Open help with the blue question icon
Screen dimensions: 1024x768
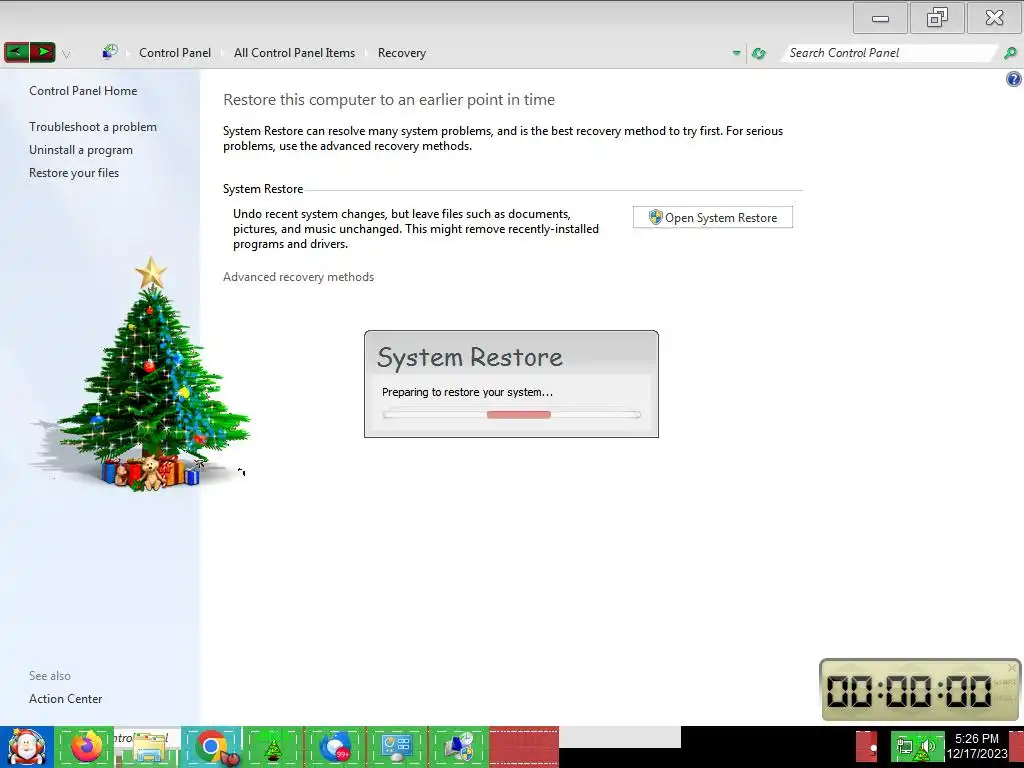(x=1014, y=80)
